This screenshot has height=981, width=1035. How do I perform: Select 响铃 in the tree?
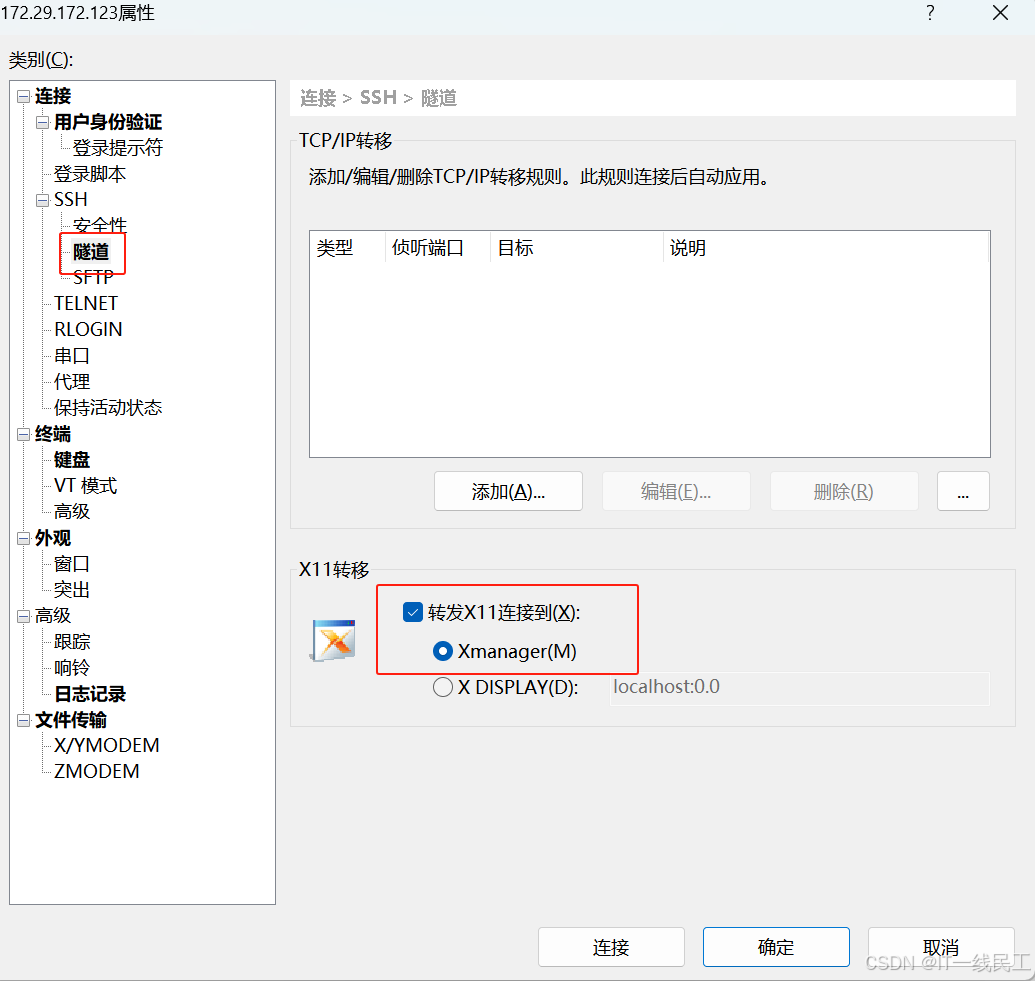(x=71, y=667)
